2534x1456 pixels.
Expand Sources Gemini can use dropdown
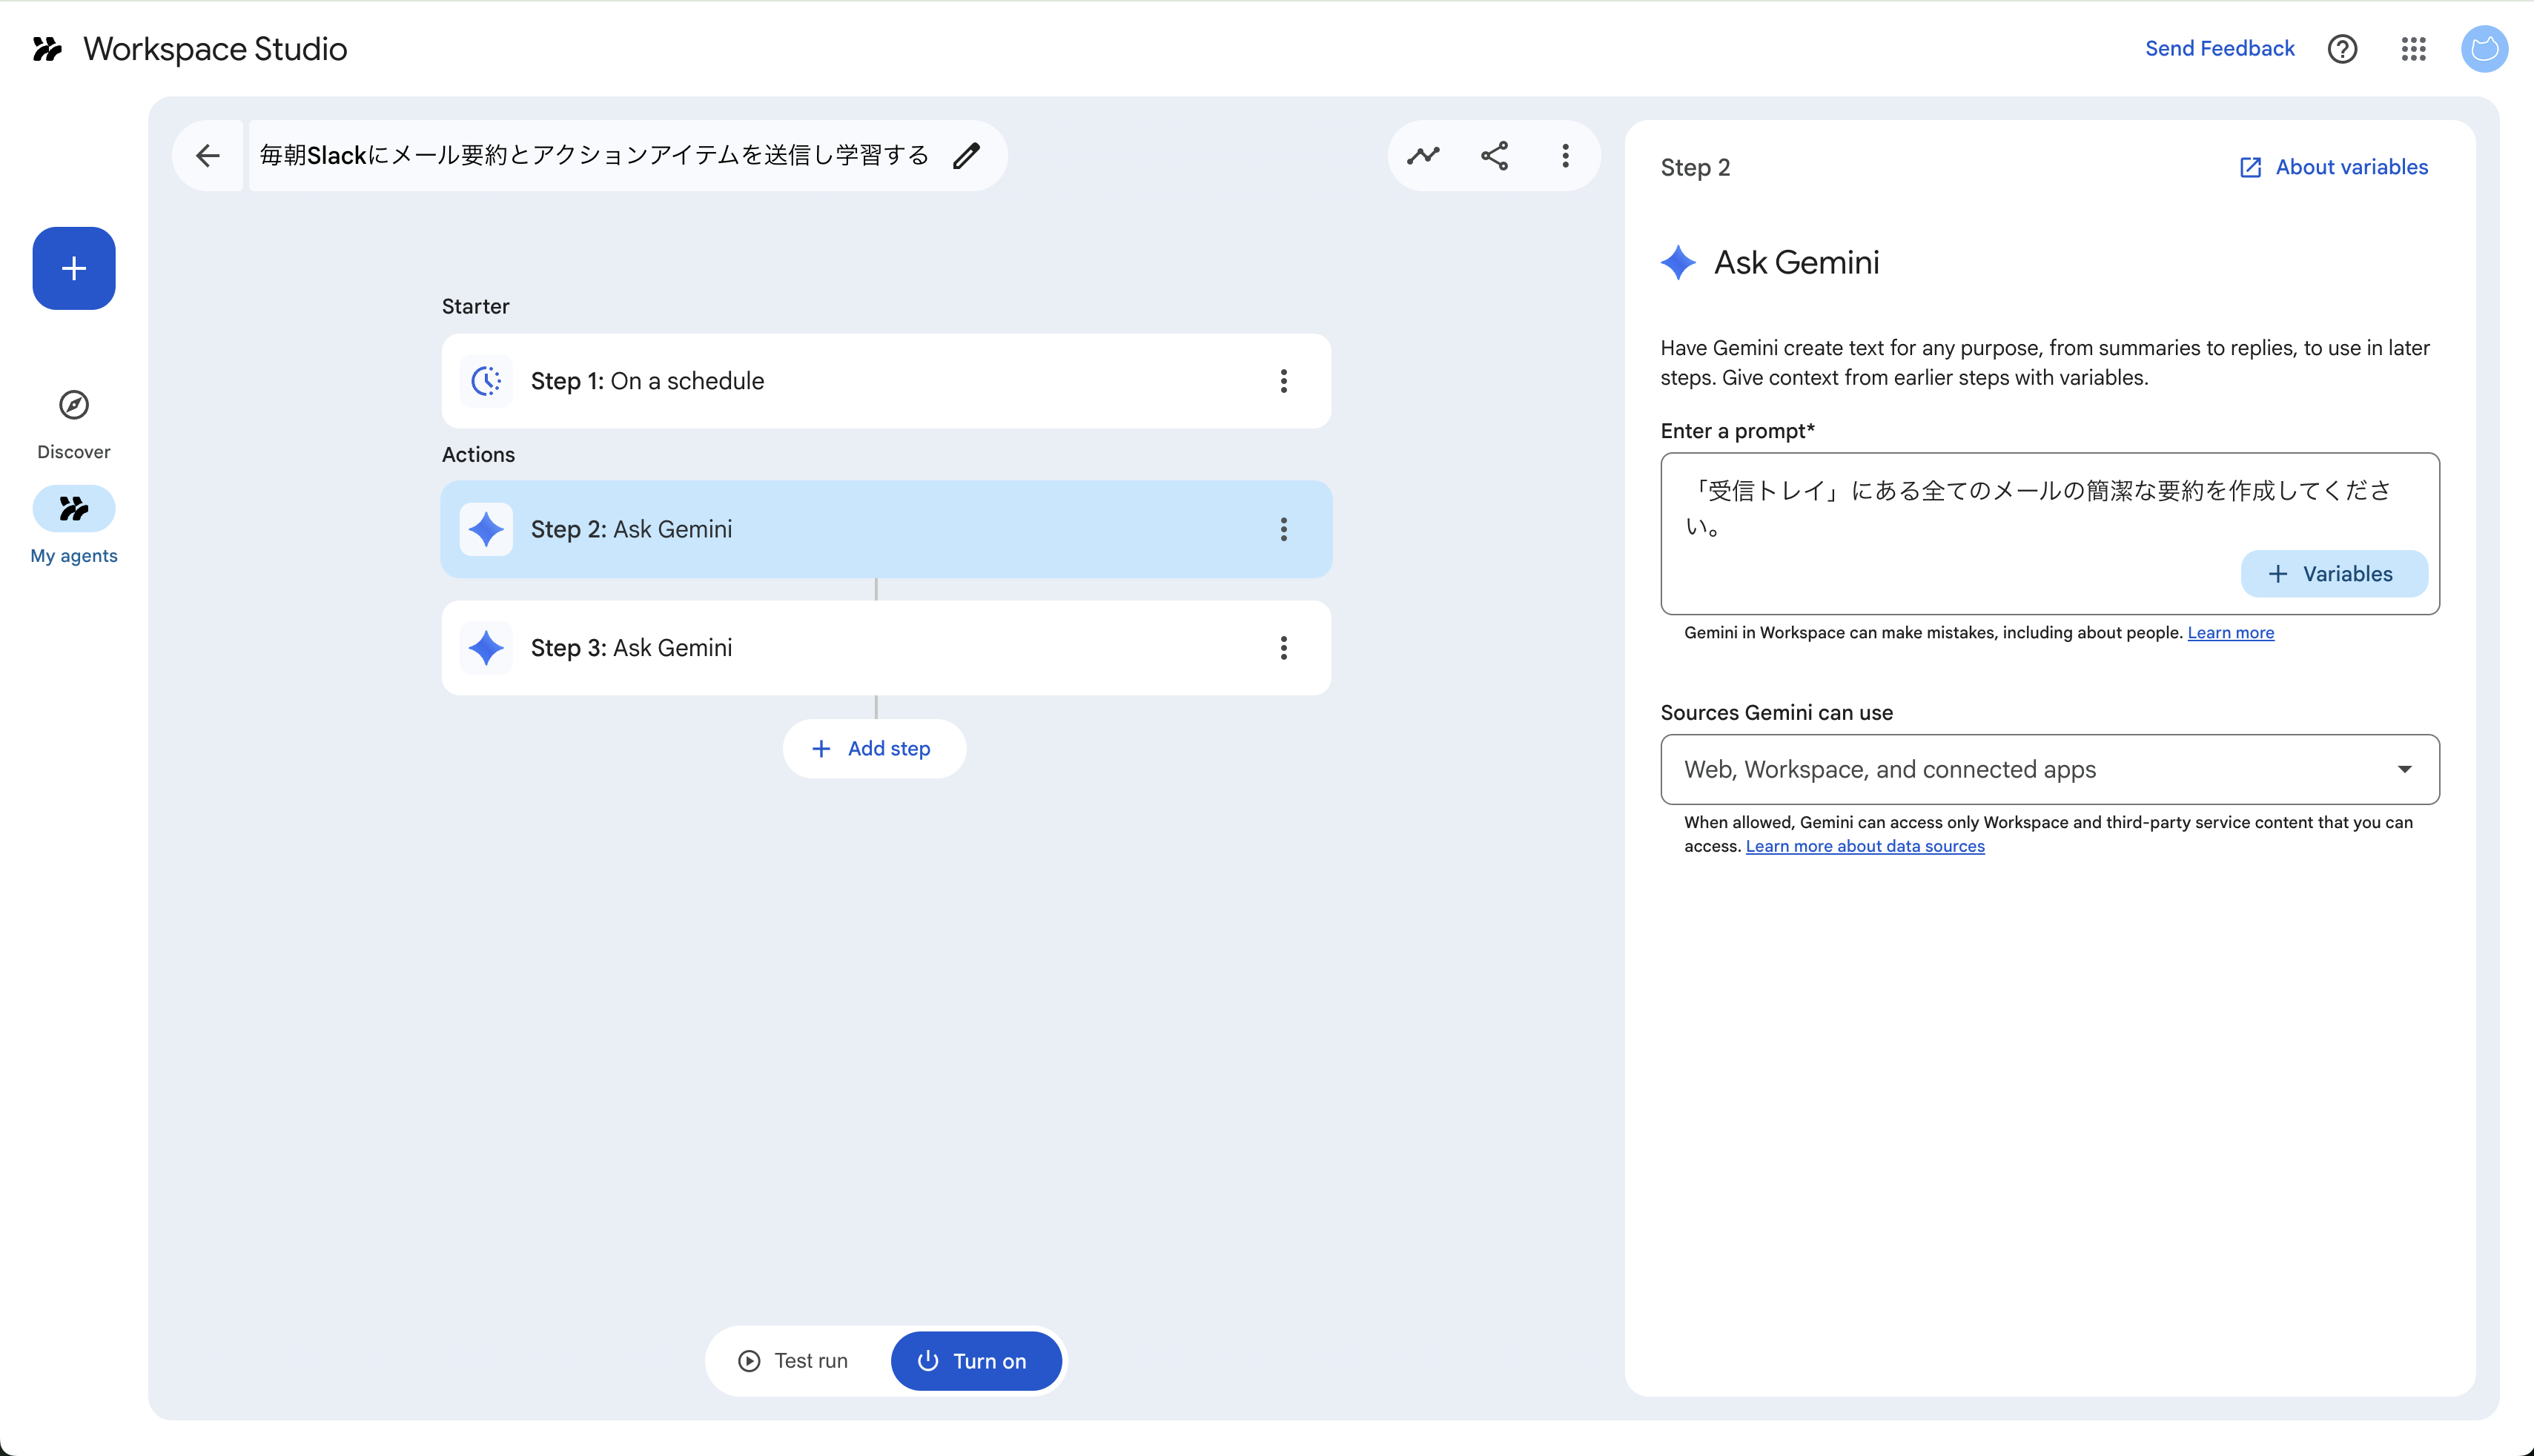pyautogui.click(x=2049, y=769)
